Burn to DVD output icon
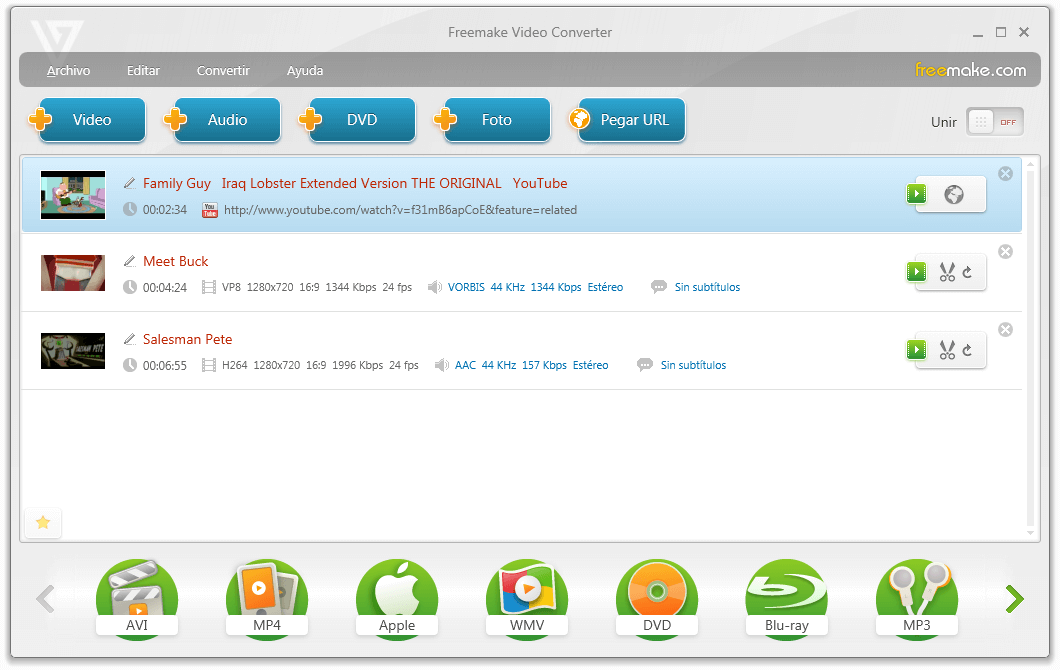The width and height of the screenshot is (1060, 670). pos(657,598)
